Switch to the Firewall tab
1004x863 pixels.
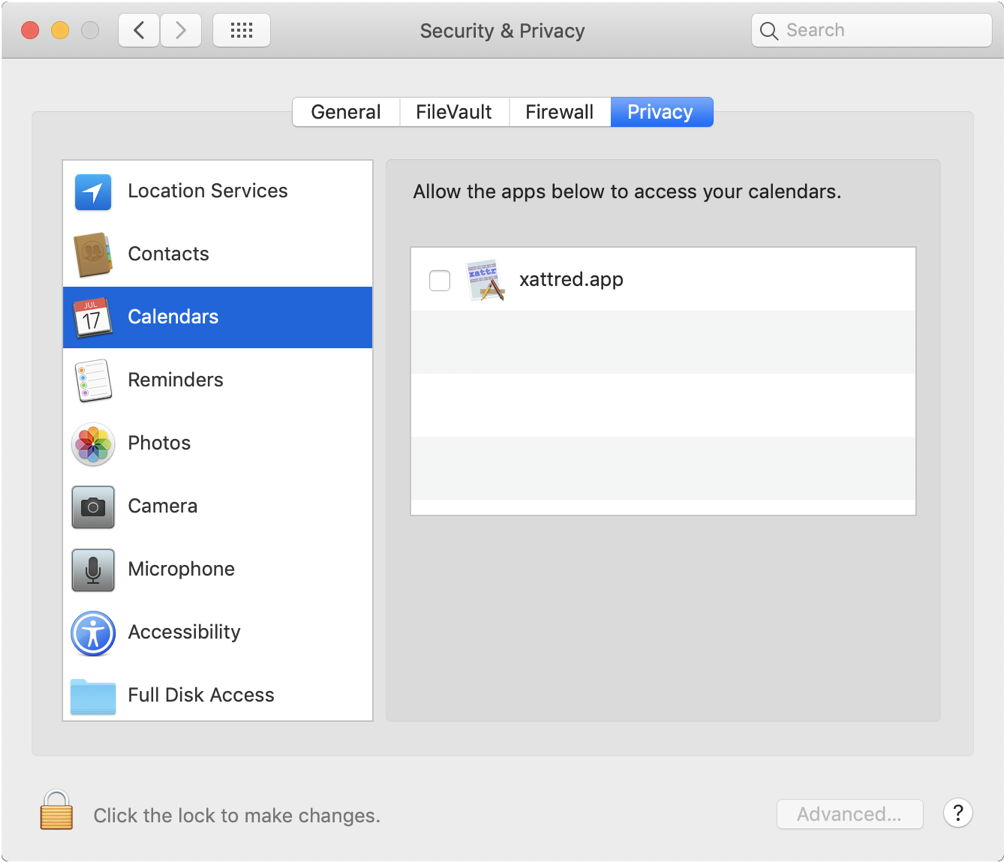559,112
